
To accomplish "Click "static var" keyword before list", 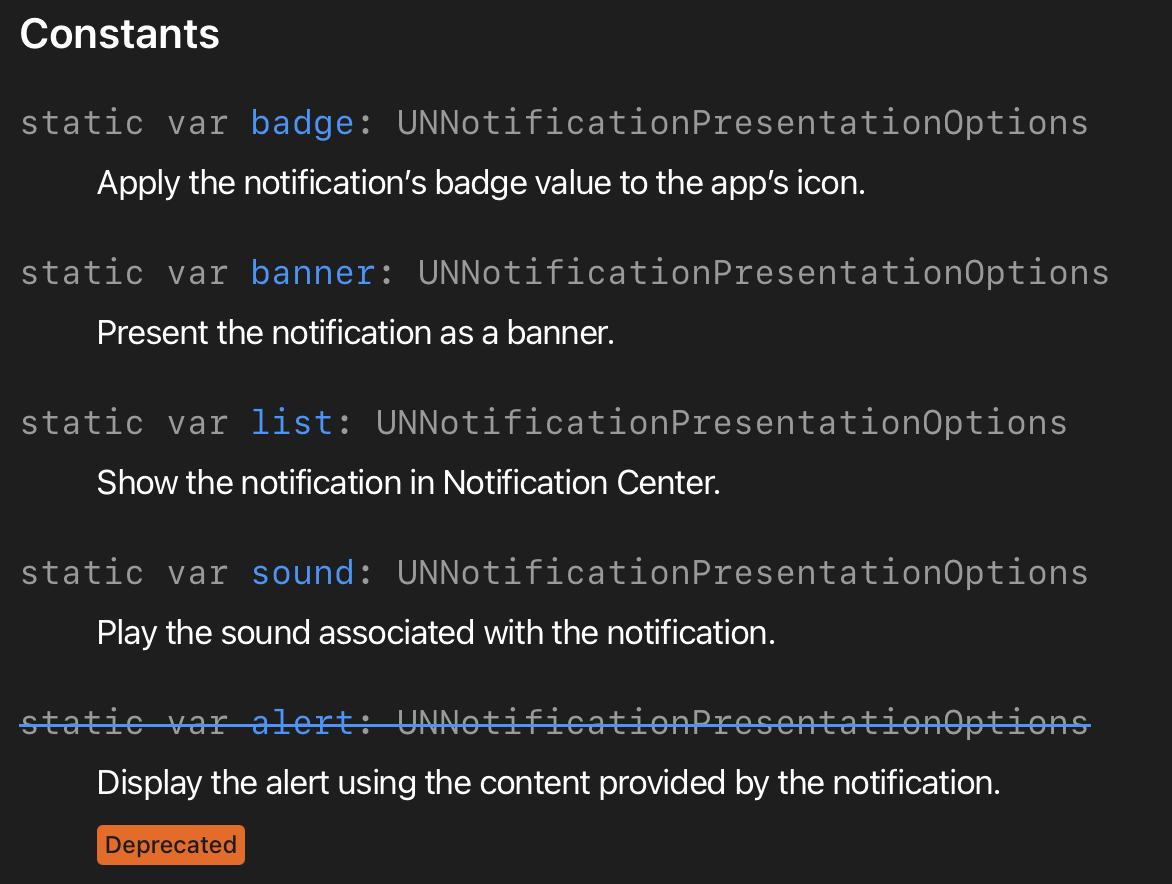I will (x=124, y=423).
